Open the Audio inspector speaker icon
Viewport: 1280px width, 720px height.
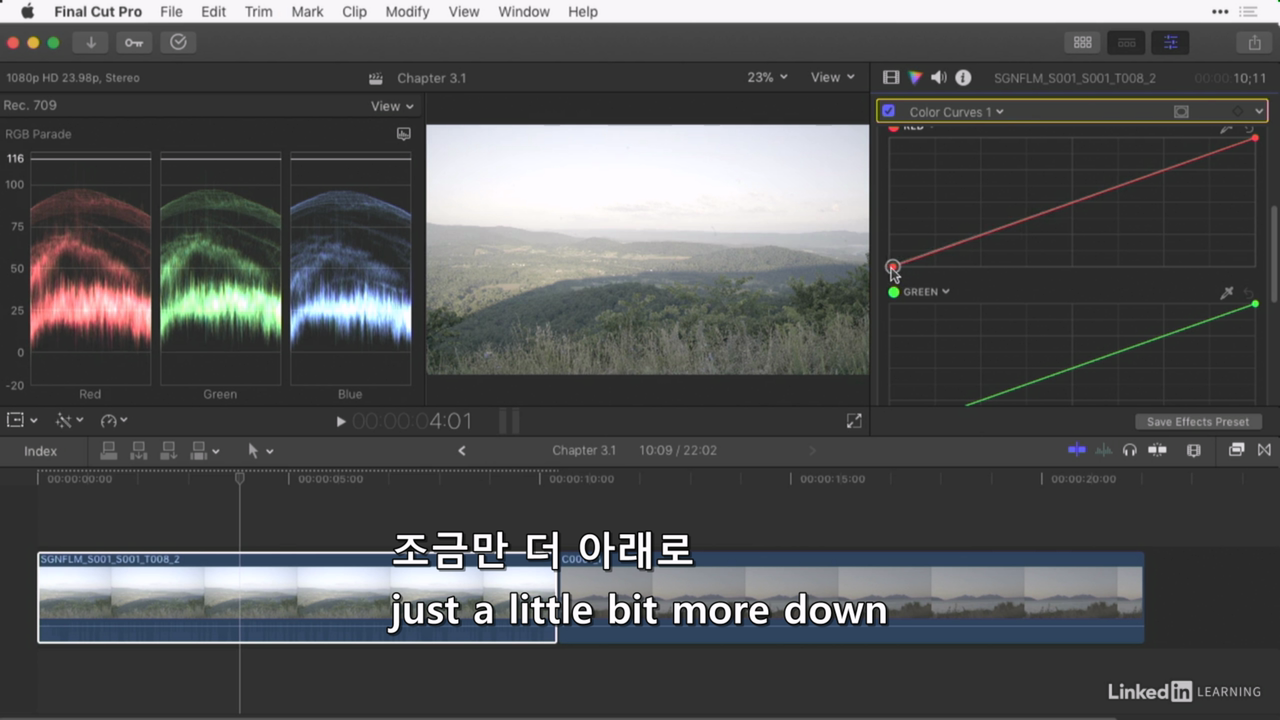938,77
